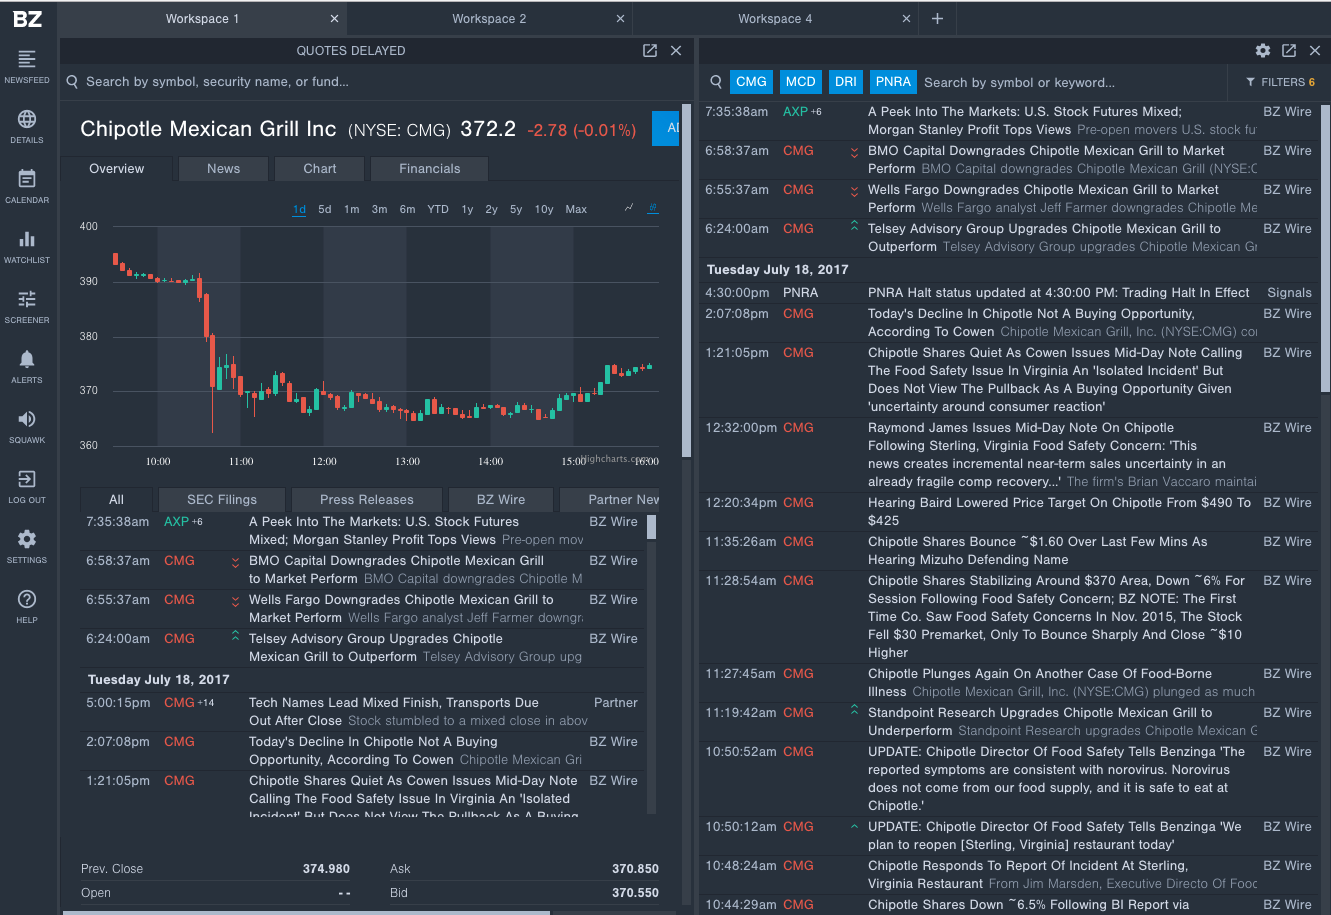Select the Chart tab
The image size is (1331, 915).
[320, 169]
